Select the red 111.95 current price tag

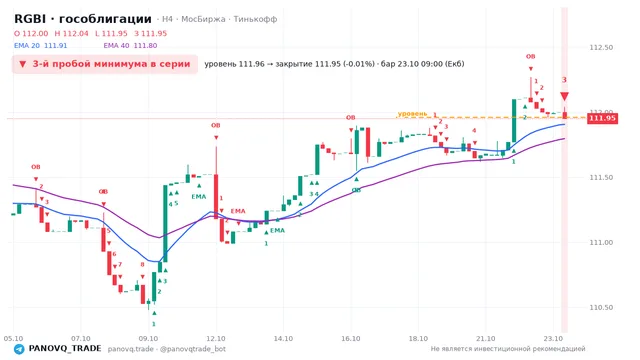(x=602, y=118)
